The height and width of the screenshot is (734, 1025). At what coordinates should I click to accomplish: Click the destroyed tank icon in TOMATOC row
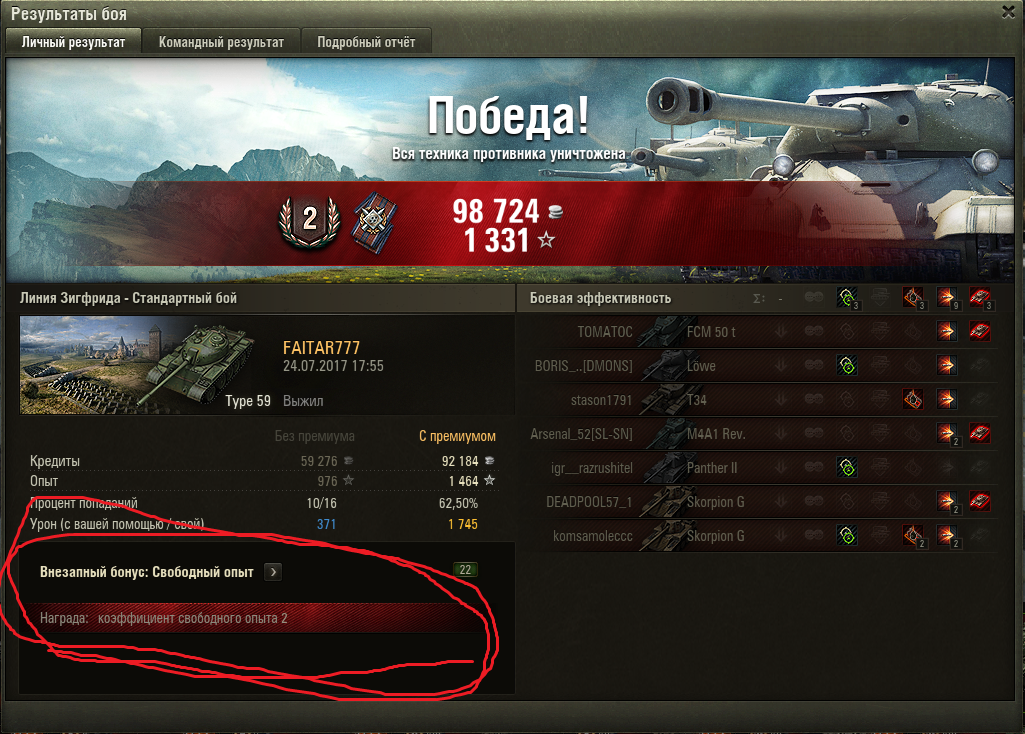tap(979, 331)
